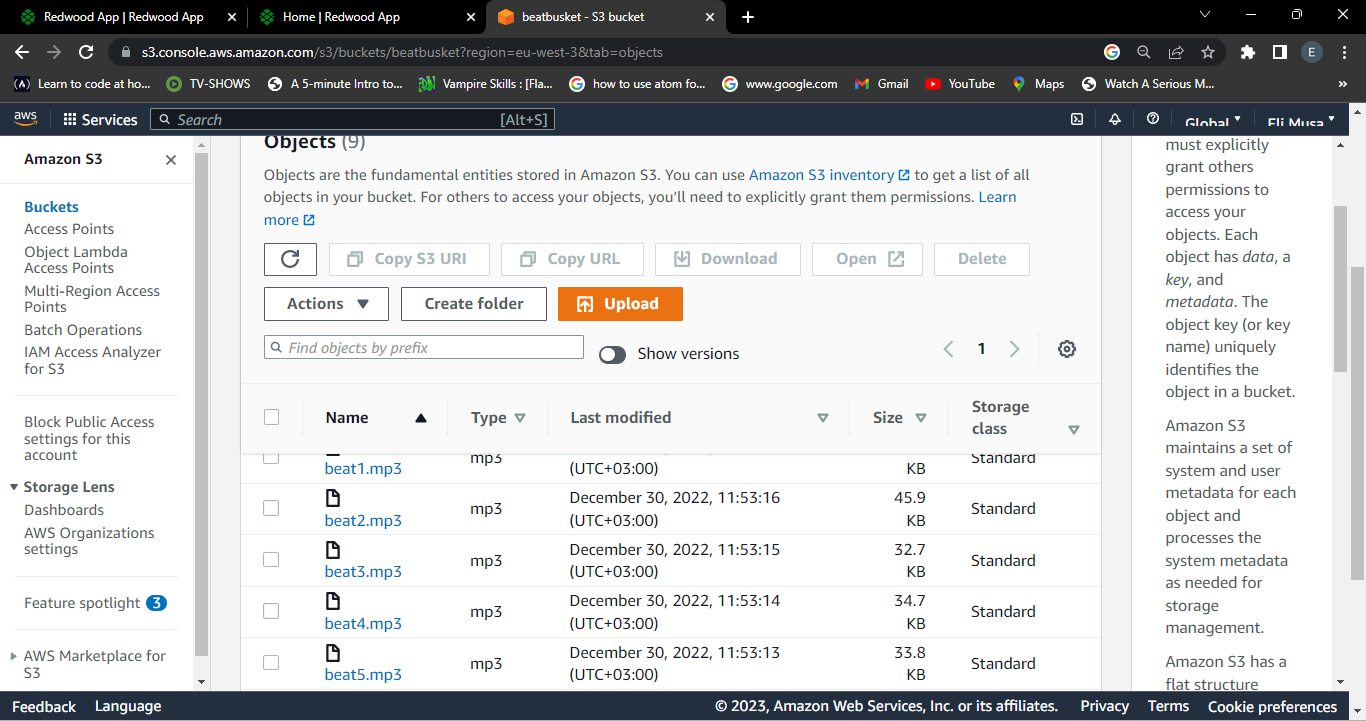Sort by Name column arrow

click(421, 418)
